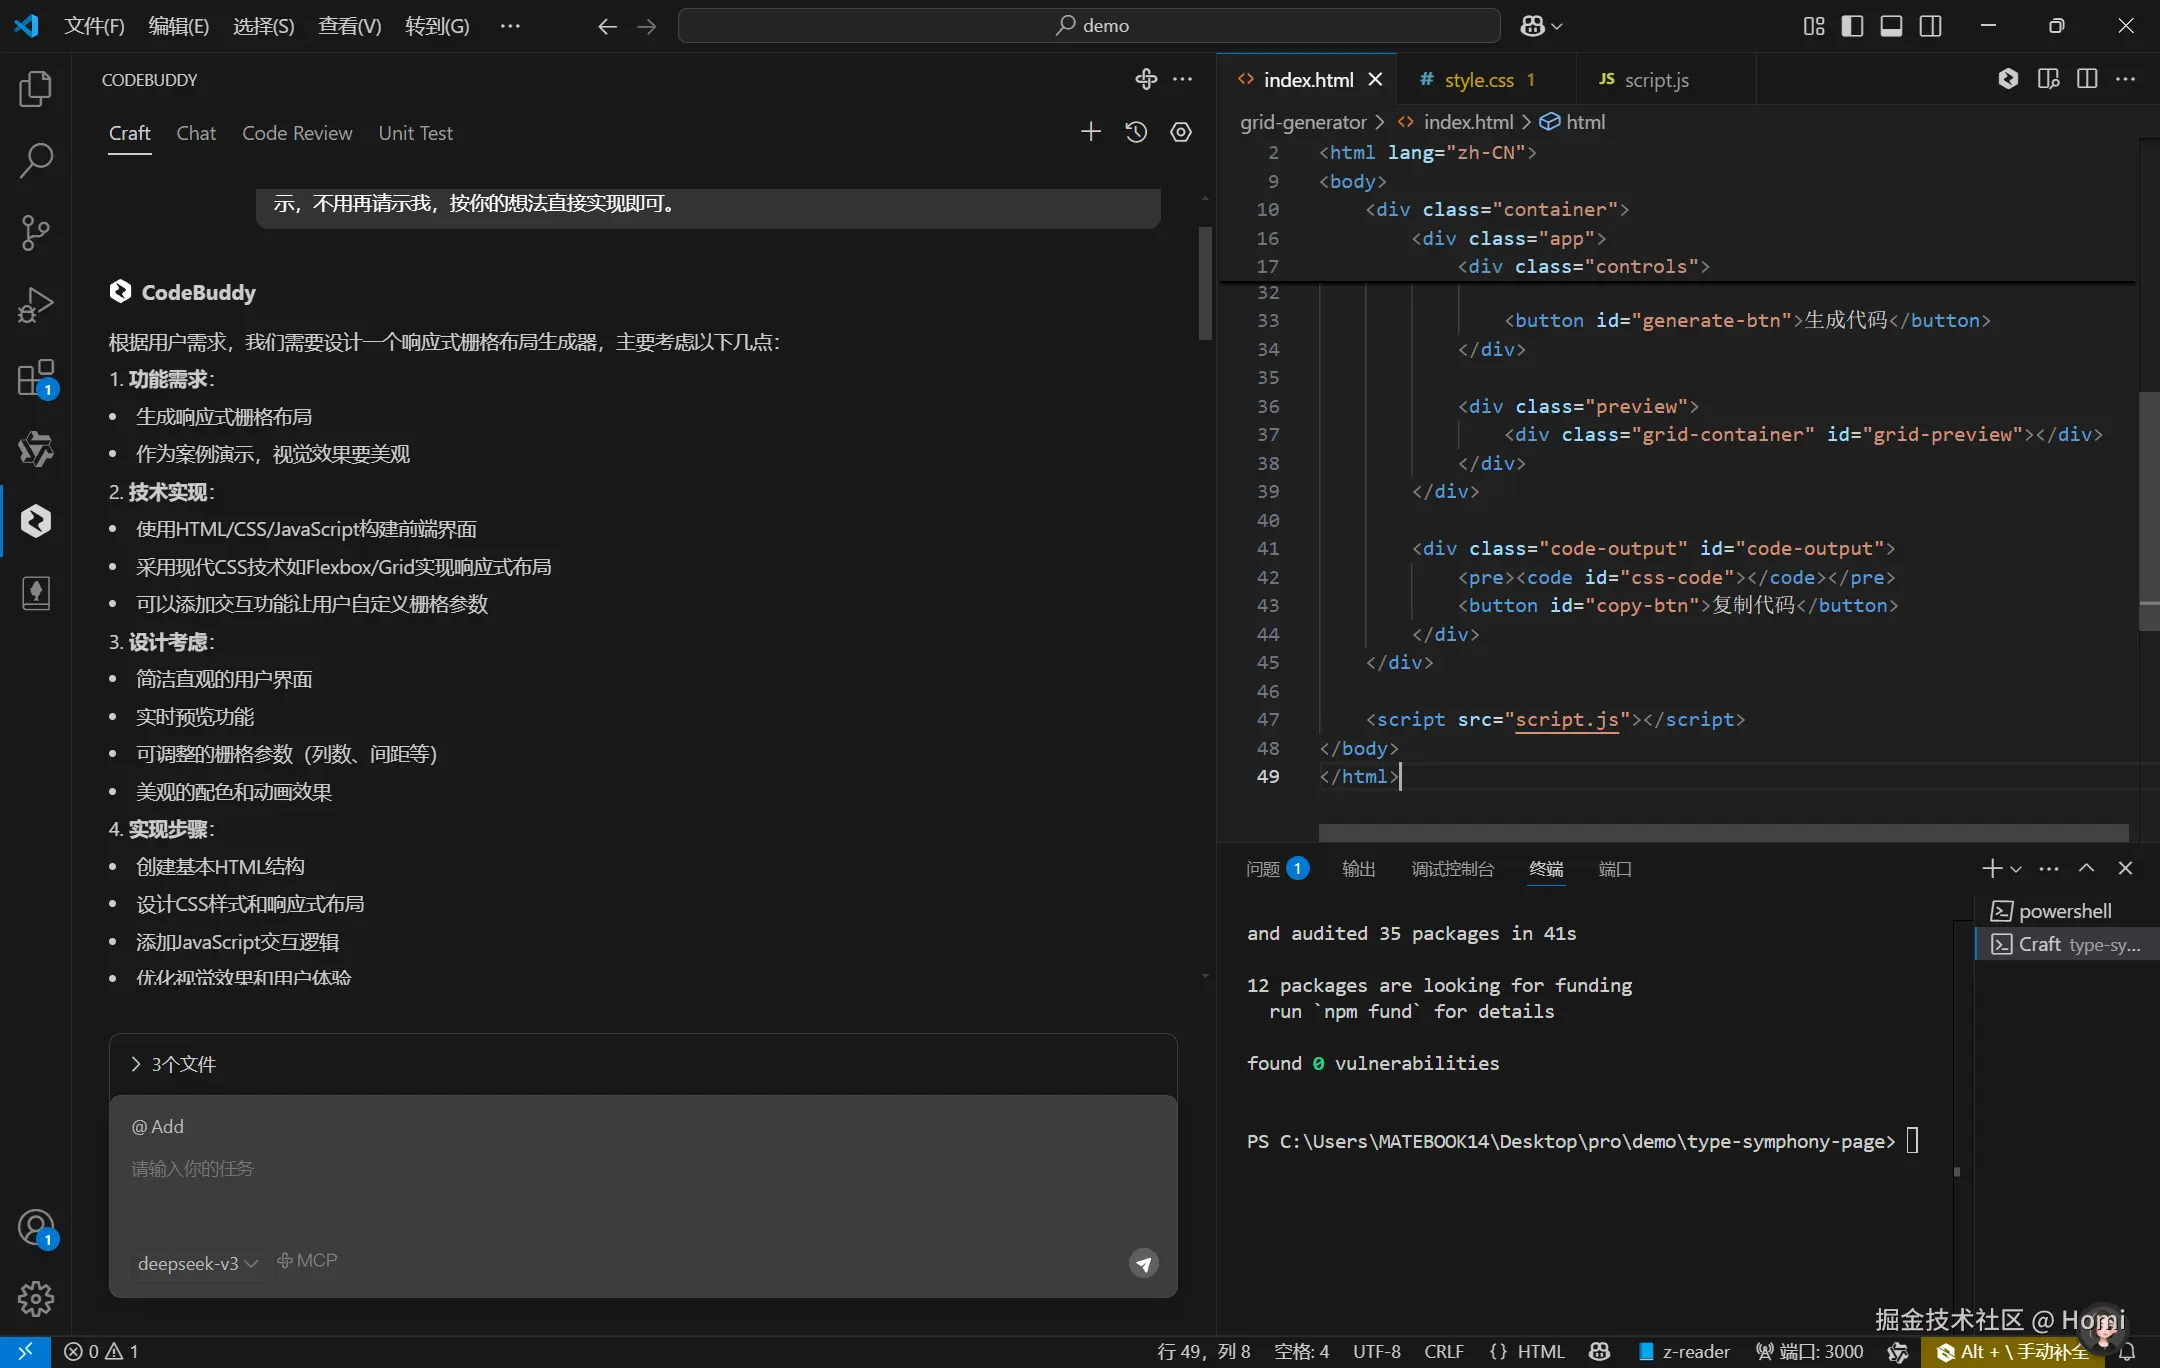Open the new terminal launch profile dropdown
The image size is (2160, 1368).
2016,869
